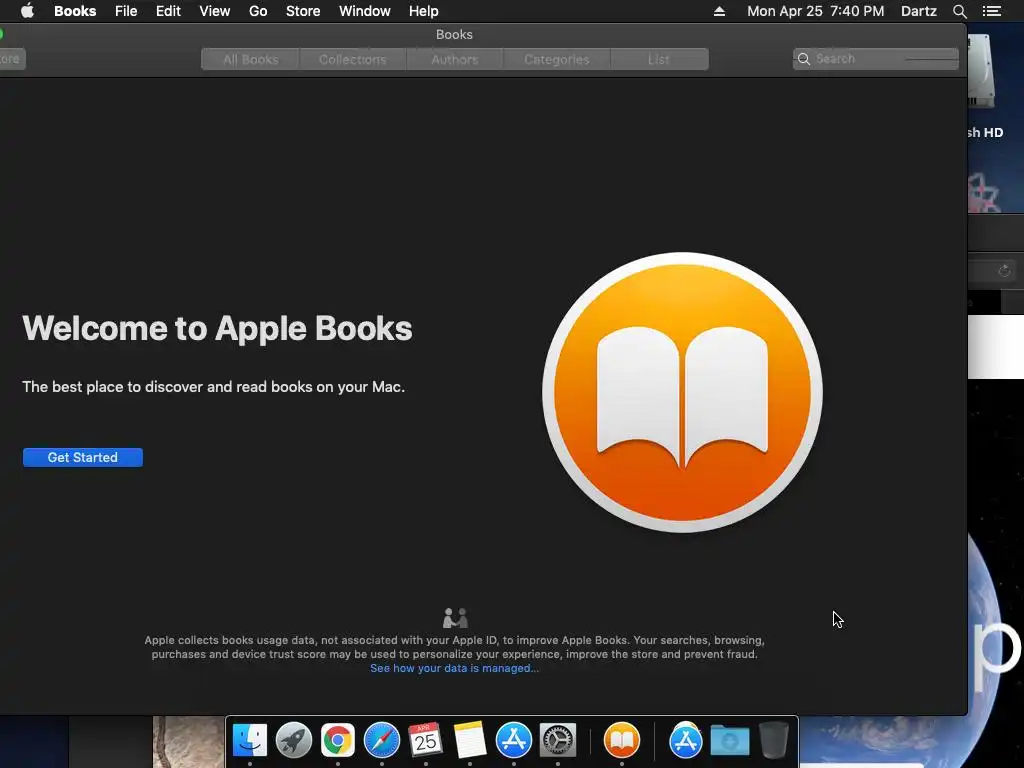Open the Trash in the Dock
The image size is (1024, 768).
pos(774,740)
